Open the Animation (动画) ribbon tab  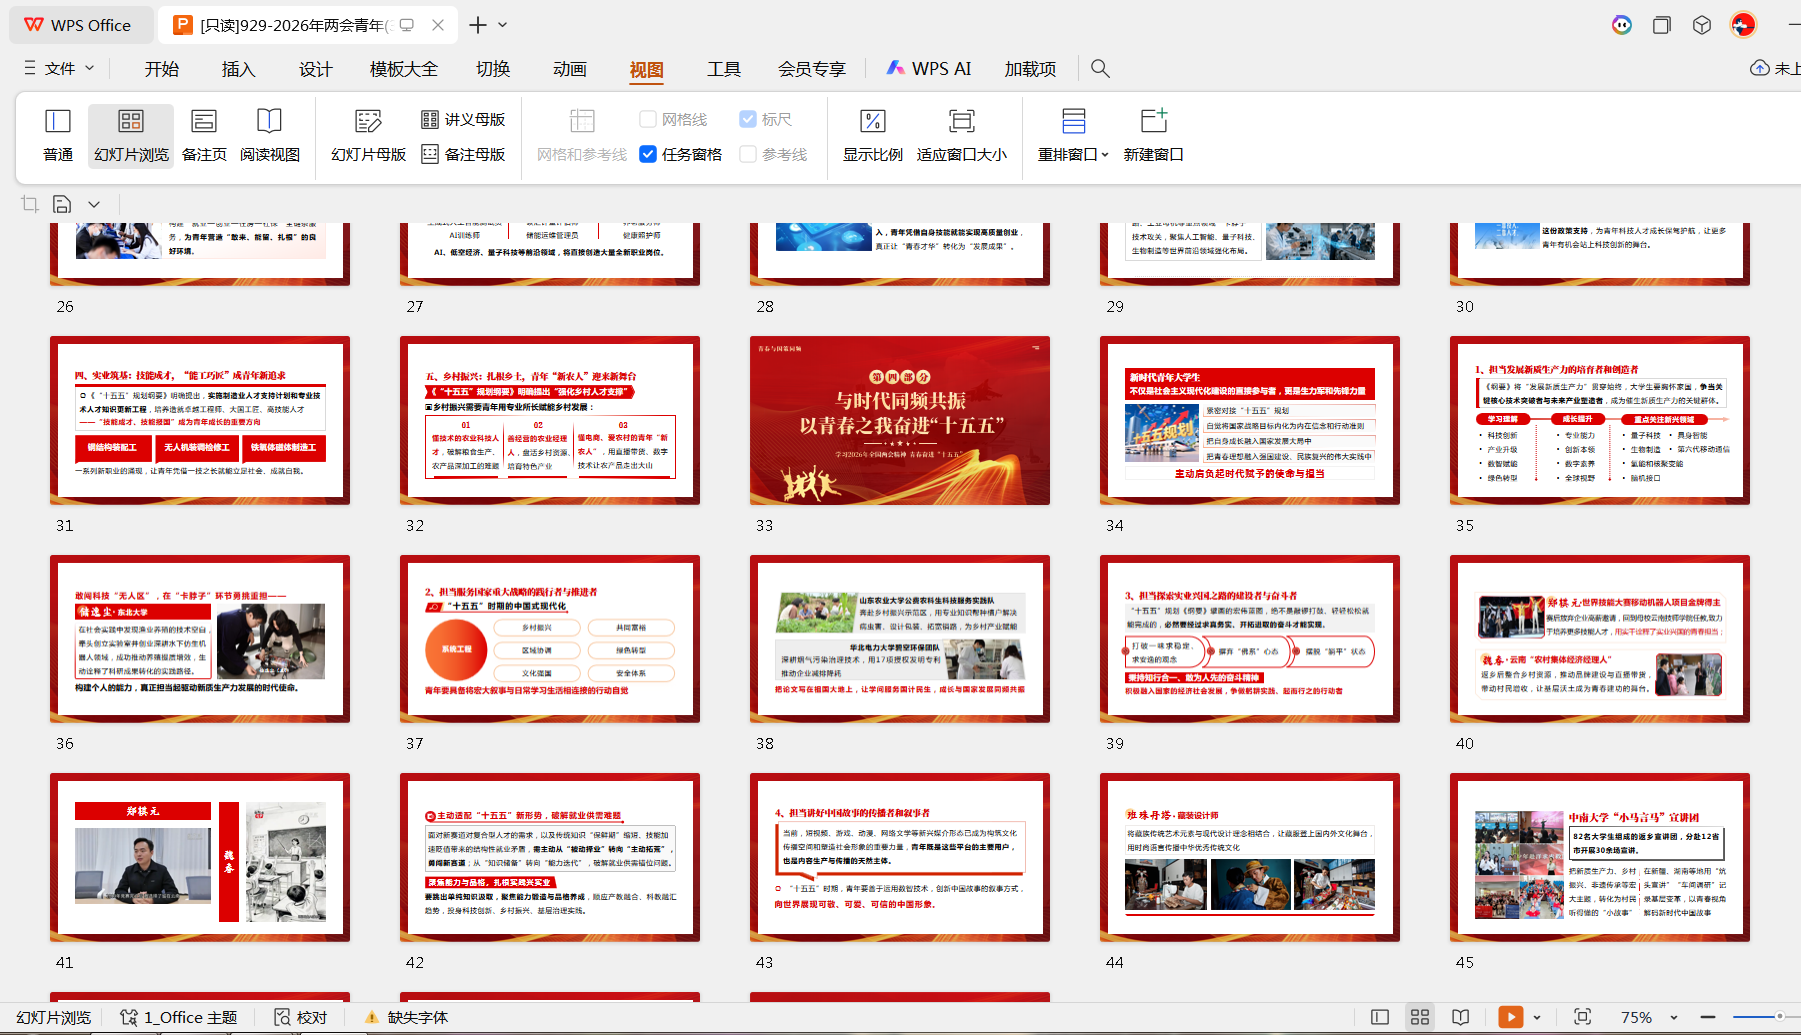click(570, 68)
